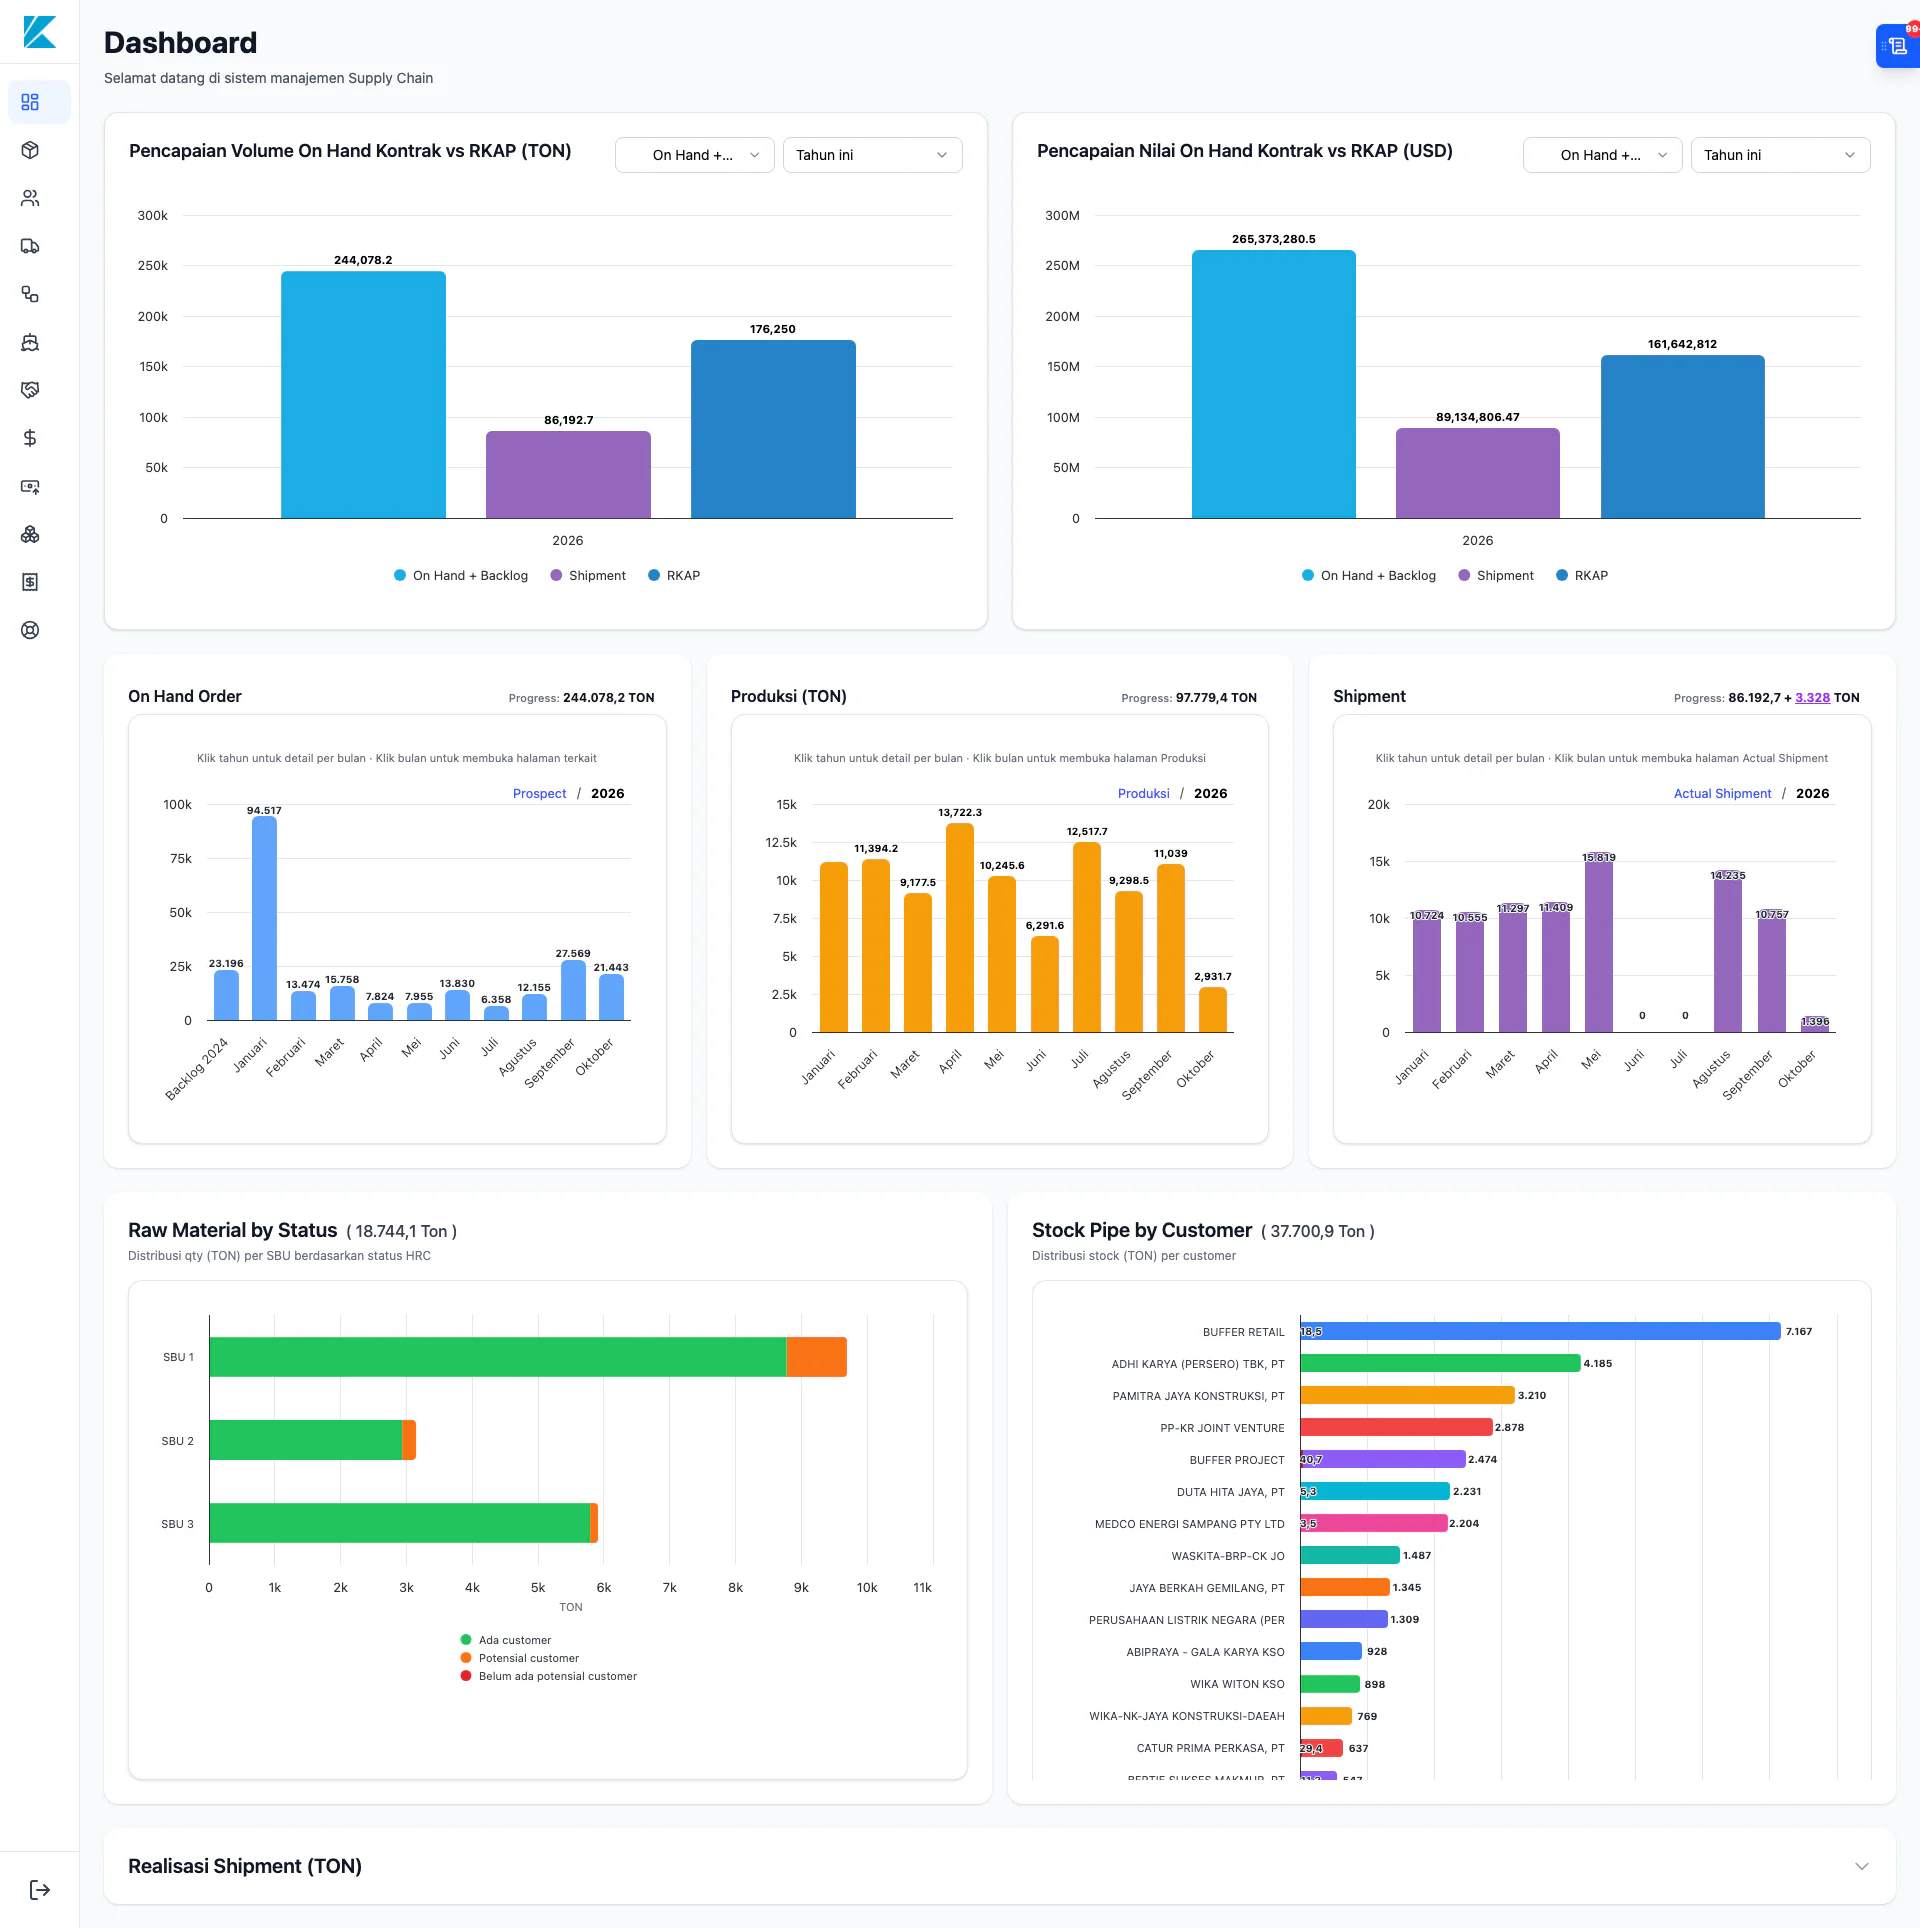Toggle Shipment legend in USD chart
1920x1928 pixels.
pyautogui.click(x=1496, y=575)
